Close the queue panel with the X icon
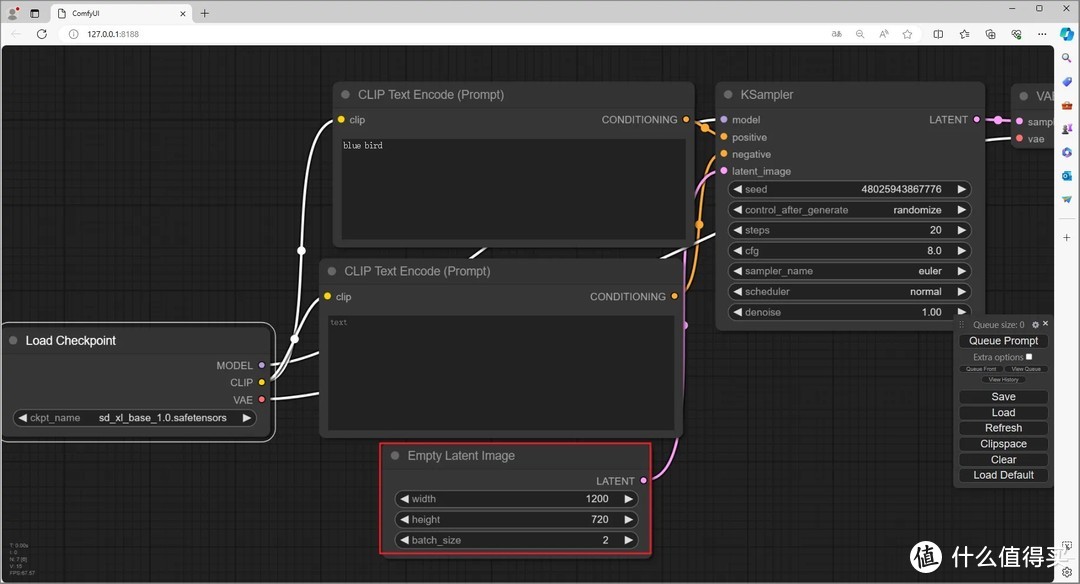 click(x=1045, y=324)
